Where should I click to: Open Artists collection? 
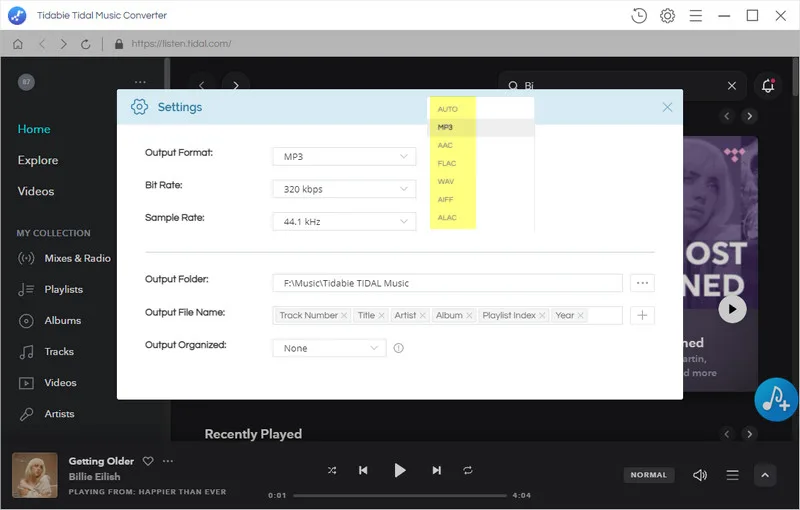(46, 414)
